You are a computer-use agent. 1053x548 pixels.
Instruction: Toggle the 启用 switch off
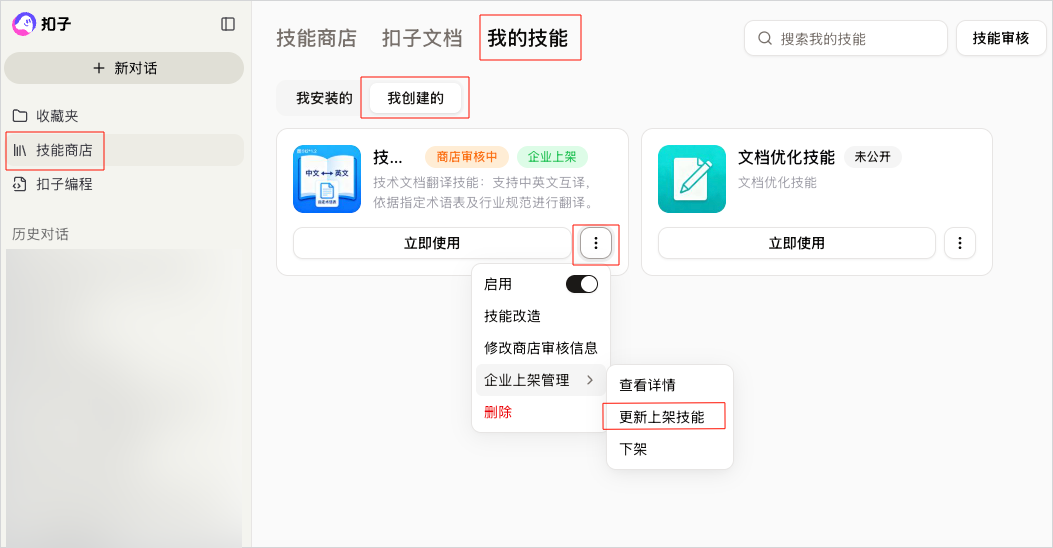pyautogui.click(x=582, y=285)
